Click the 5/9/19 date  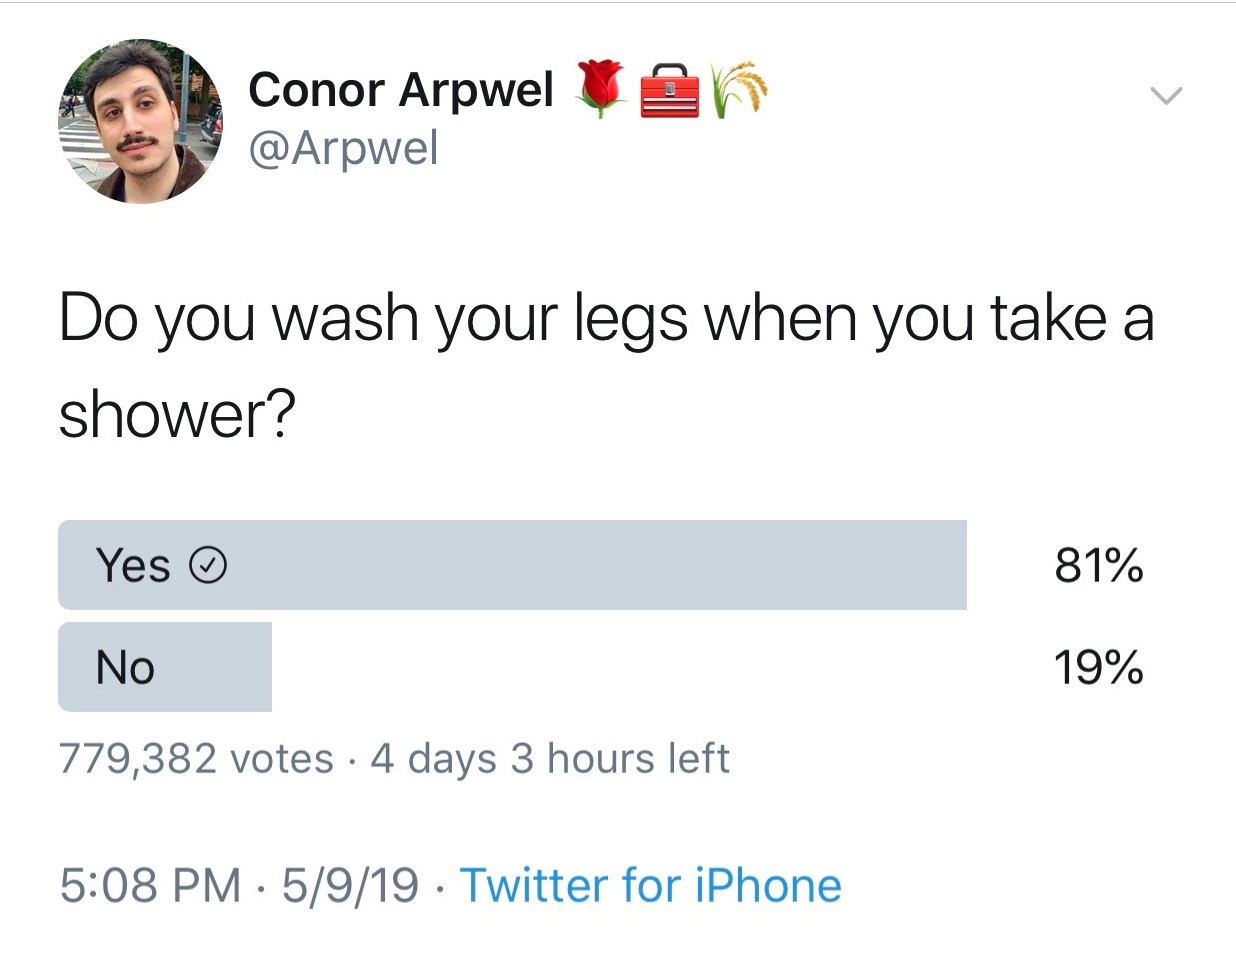(x=350, y=886)
